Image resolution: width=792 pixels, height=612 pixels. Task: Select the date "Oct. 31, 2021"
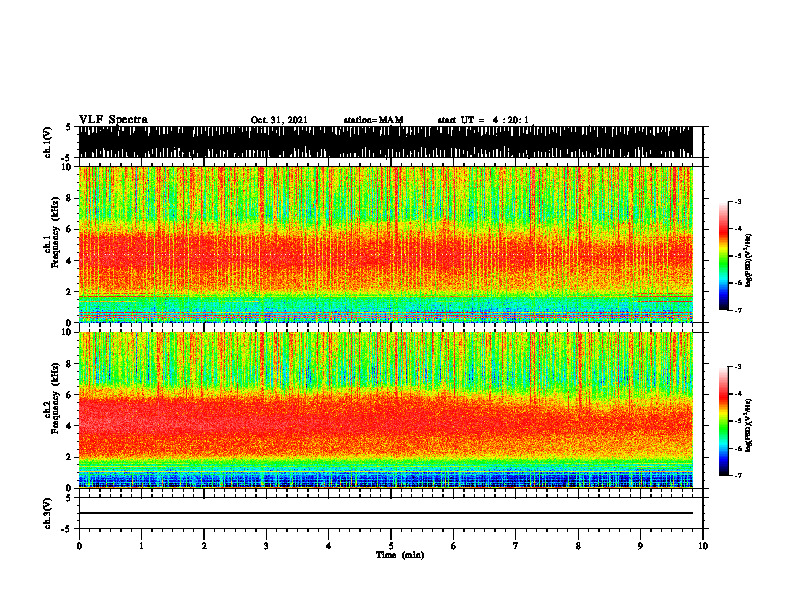pos(279,120)
